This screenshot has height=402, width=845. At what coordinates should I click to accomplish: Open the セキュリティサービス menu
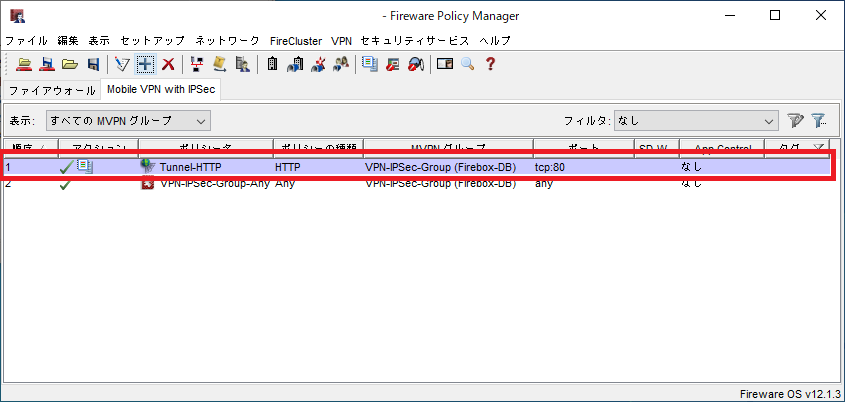tap(415, 40)
